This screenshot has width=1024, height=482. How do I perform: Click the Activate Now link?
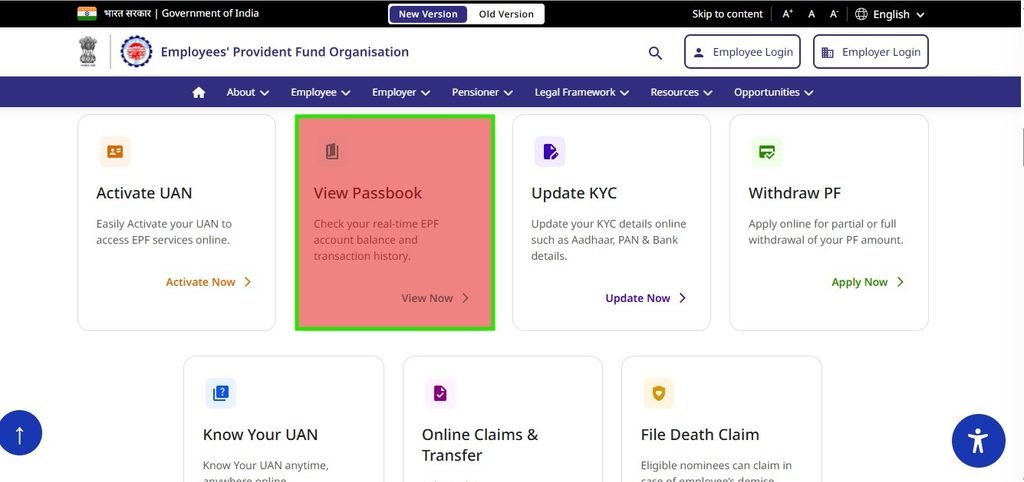point(208,282)
